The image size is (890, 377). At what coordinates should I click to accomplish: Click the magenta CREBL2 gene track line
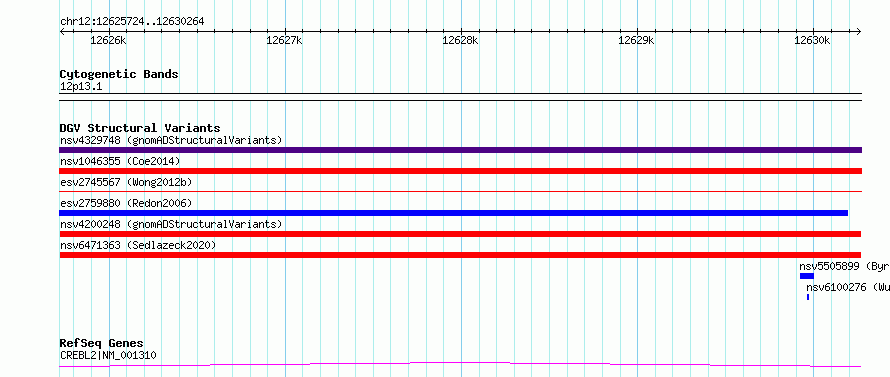(460, 364)
